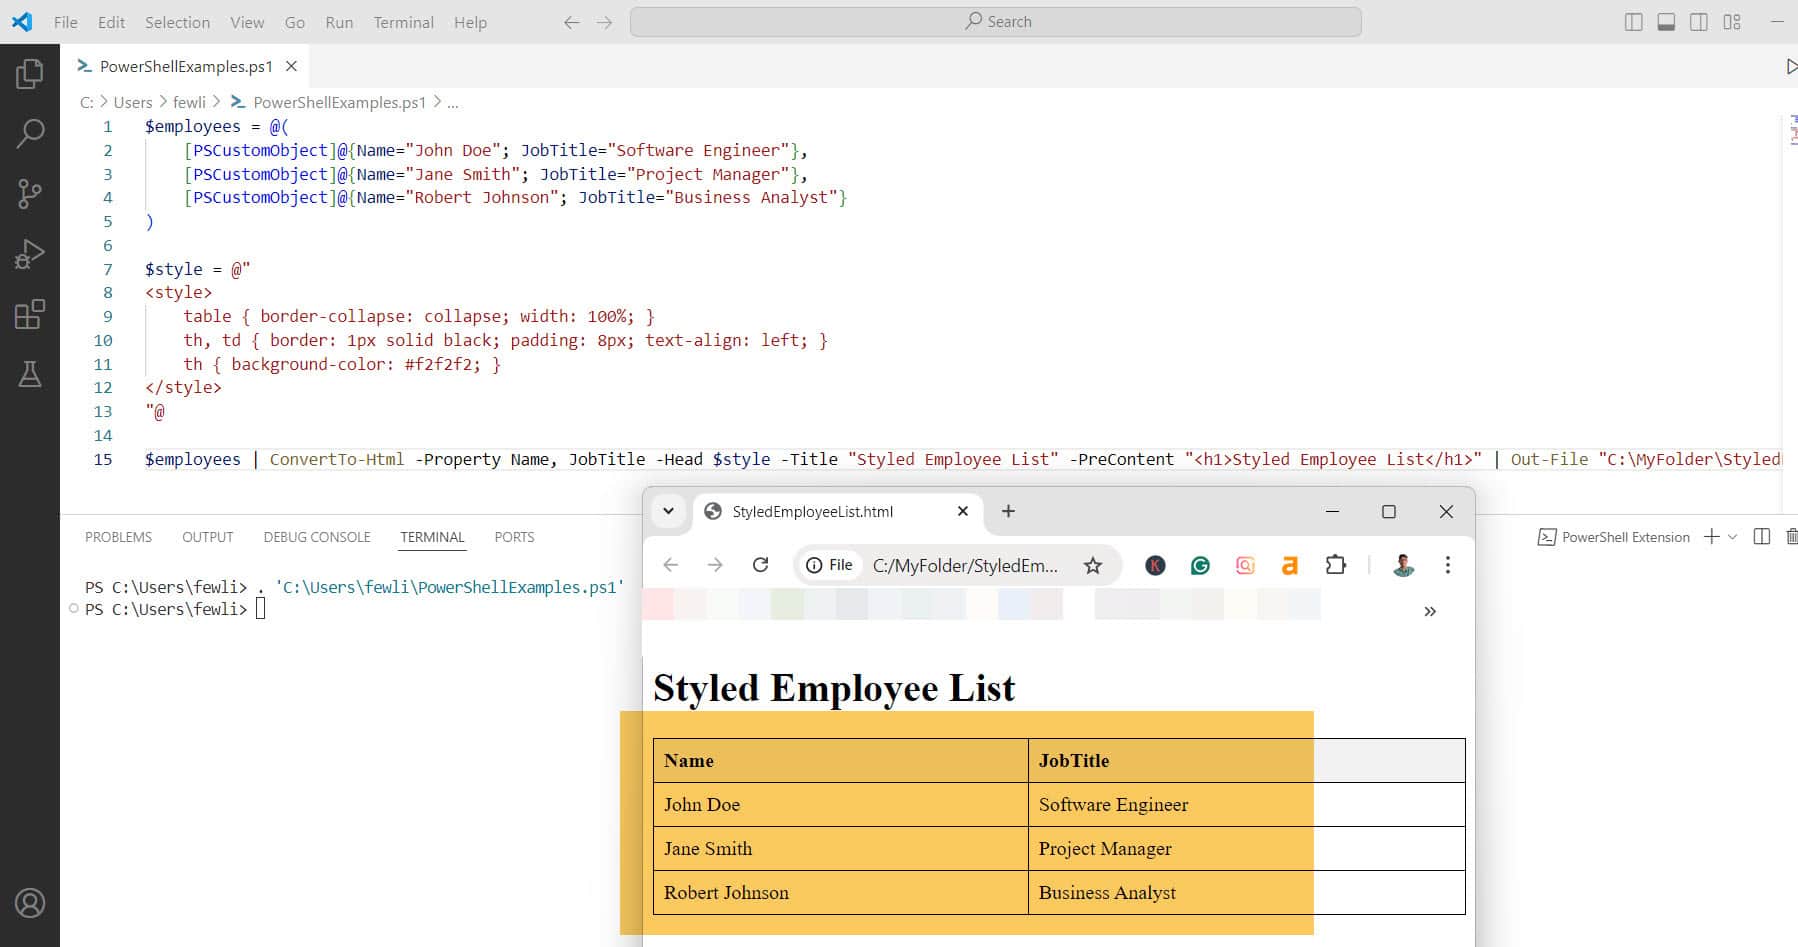
Task: Open the Go menu
Action: pos(295,22)
